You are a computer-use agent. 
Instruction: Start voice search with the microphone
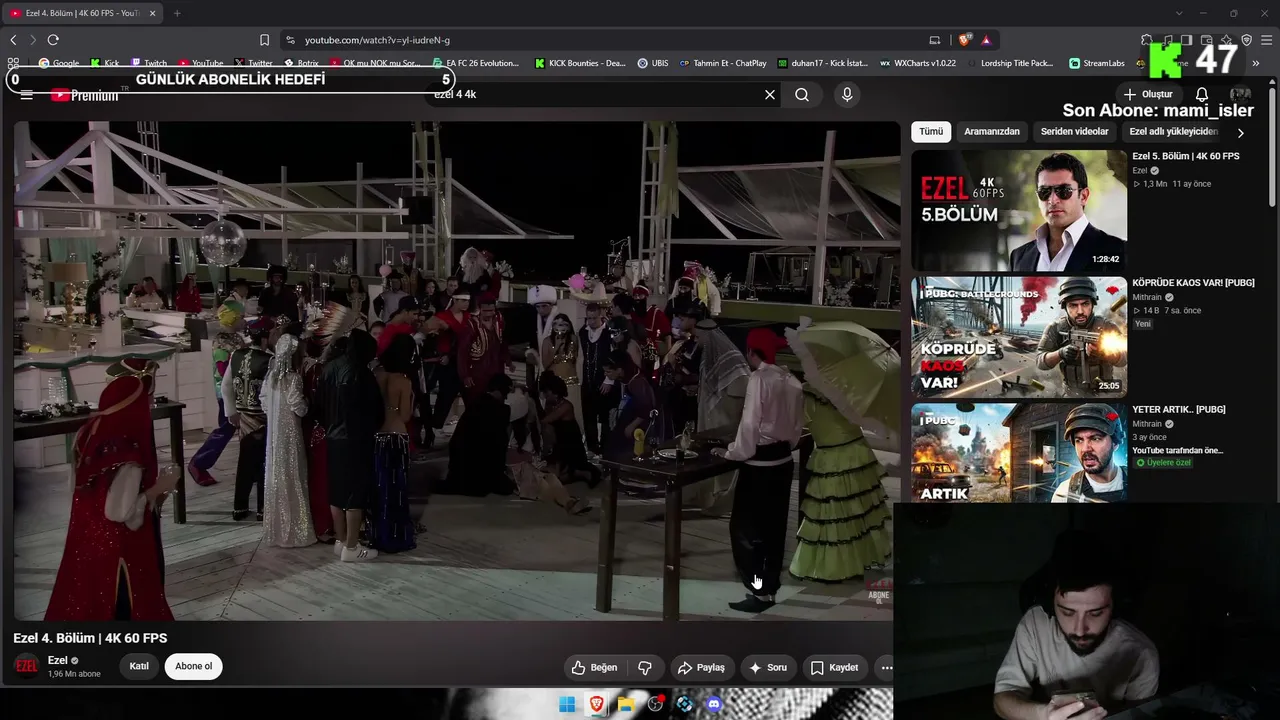(x=847, y=95)
